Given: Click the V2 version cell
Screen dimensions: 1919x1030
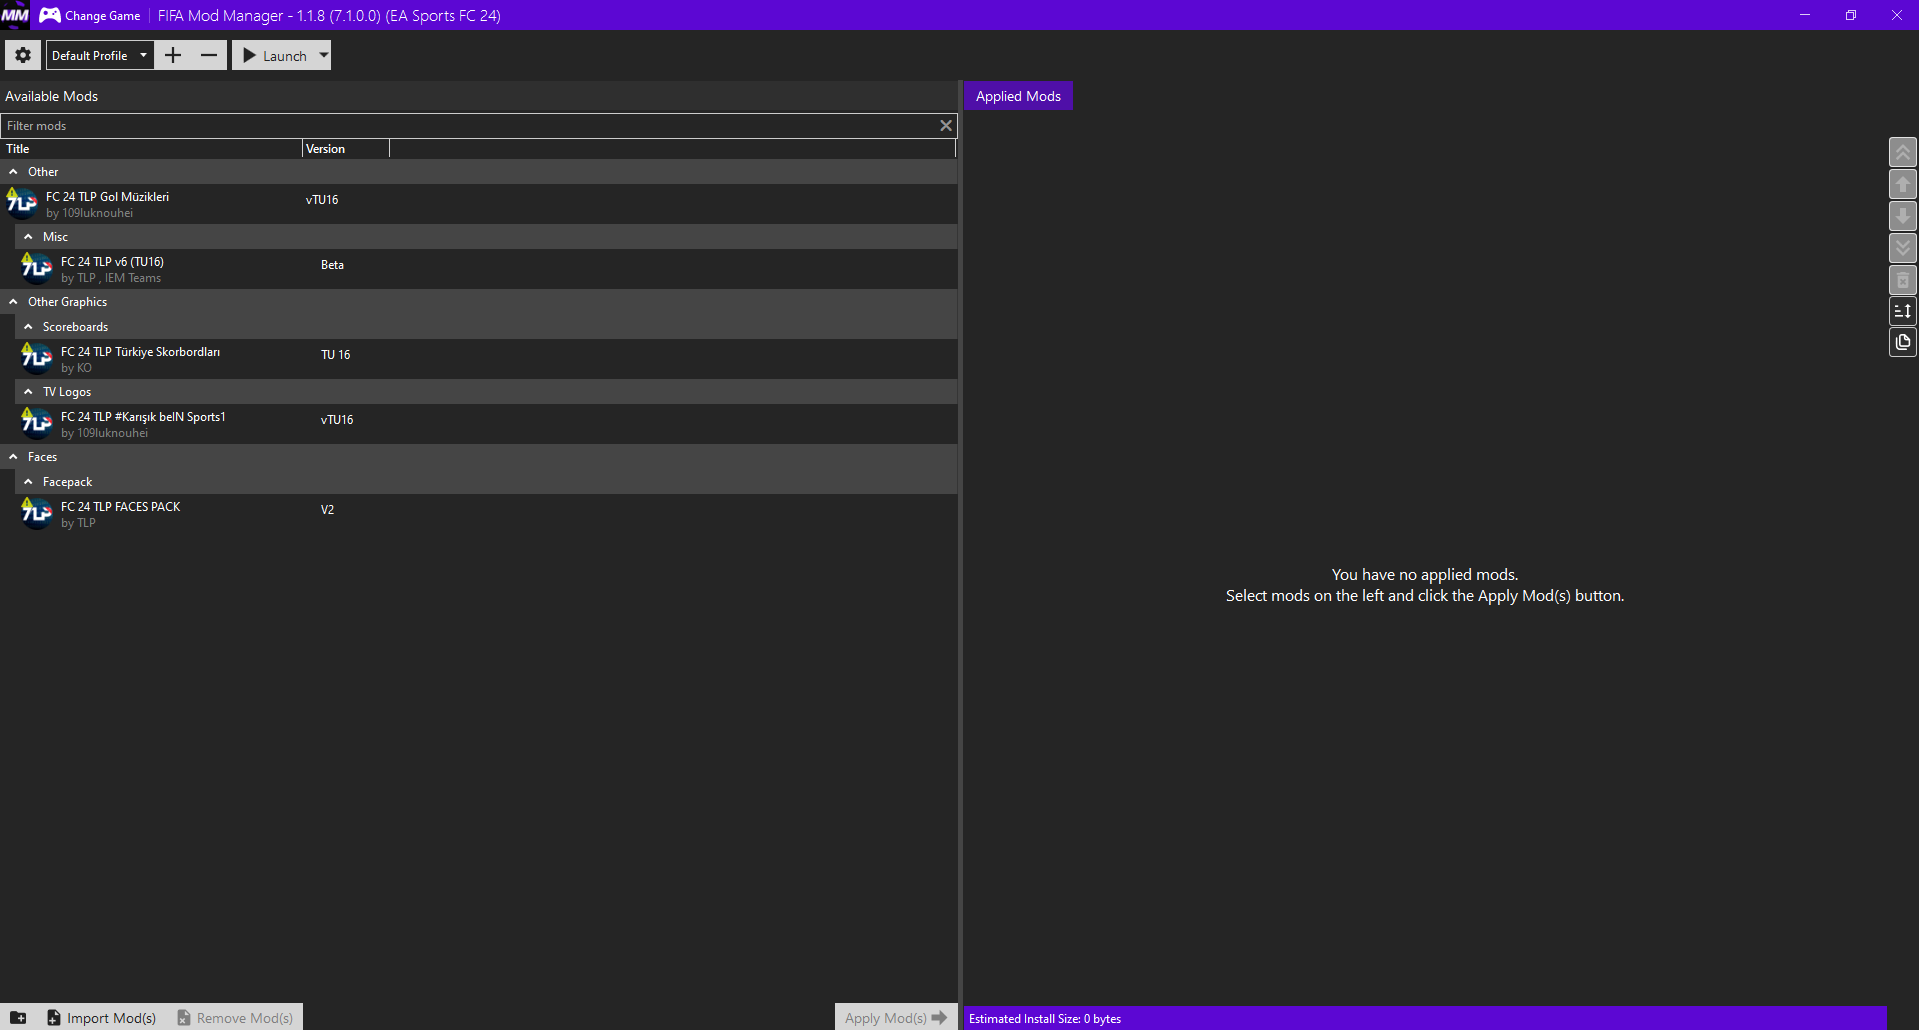Looking at the screenshot, I should [327, 510].
